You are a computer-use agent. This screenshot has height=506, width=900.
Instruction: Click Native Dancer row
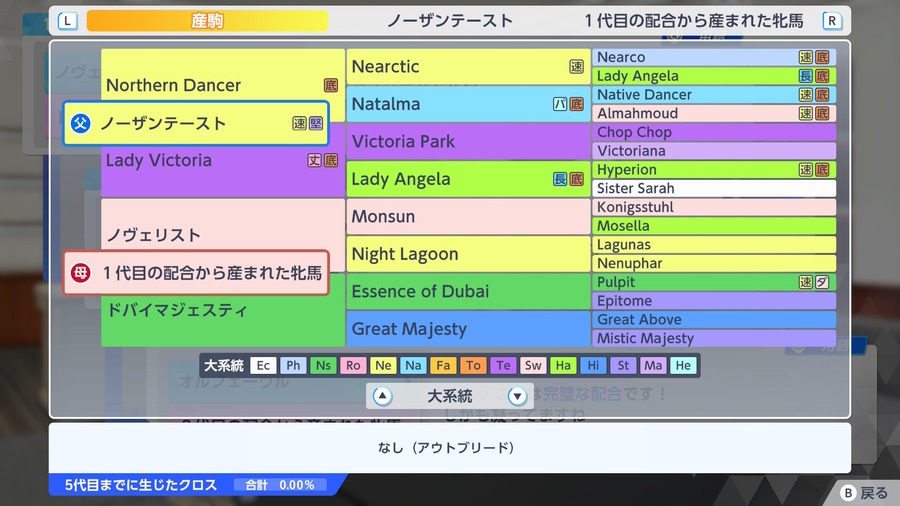tap(713, 95)
